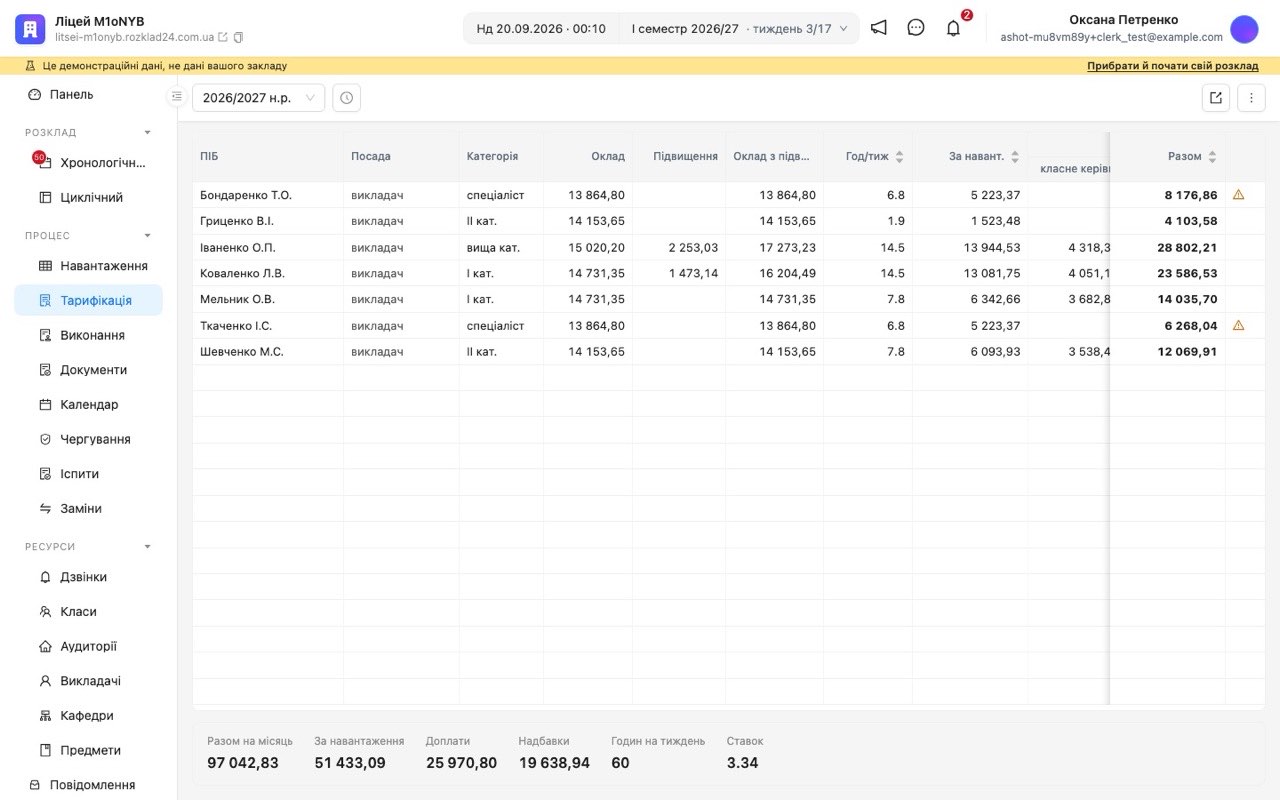This screenshot has height=800, width=1280.
Task: Copy the school URL via copy icon
Action: (238, 37)
